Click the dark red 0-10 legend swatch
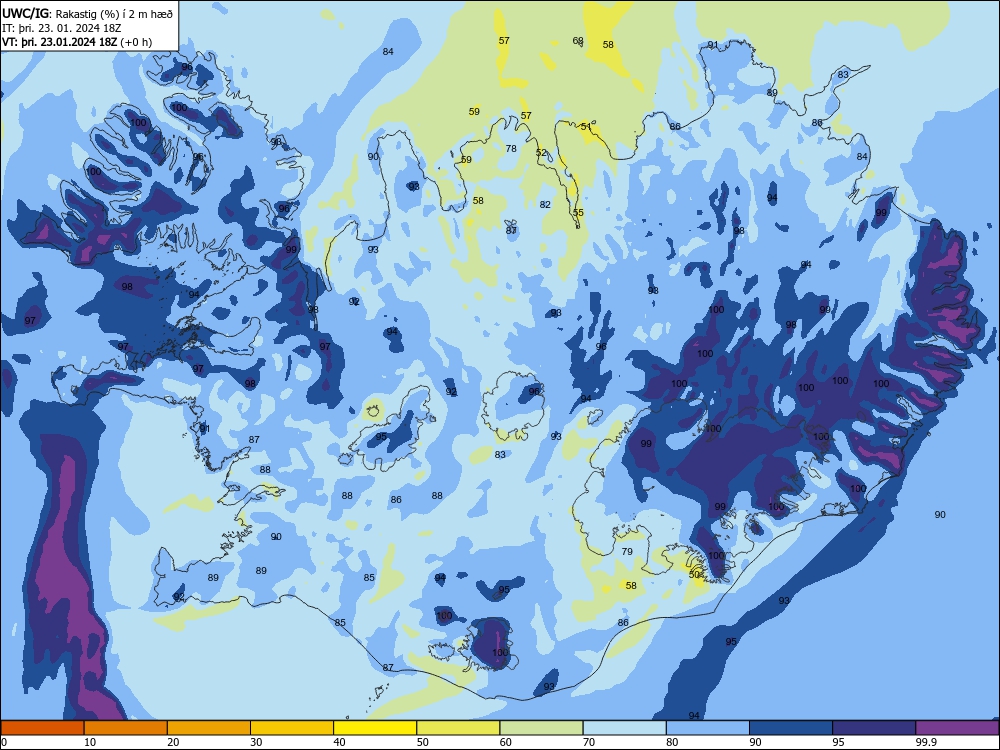This screenshot has height=750, width=1000. click(42, 728)
